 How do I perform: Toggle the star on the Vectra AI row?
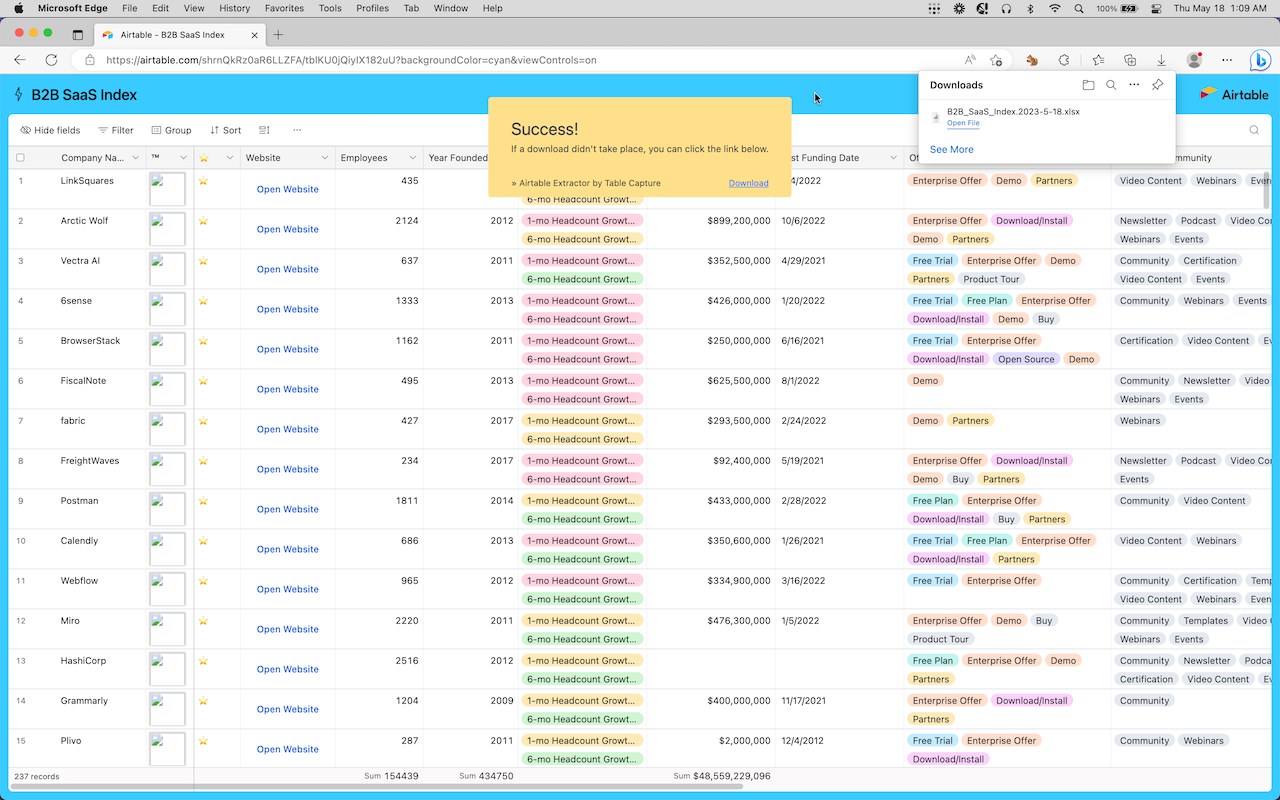[203, 261]
